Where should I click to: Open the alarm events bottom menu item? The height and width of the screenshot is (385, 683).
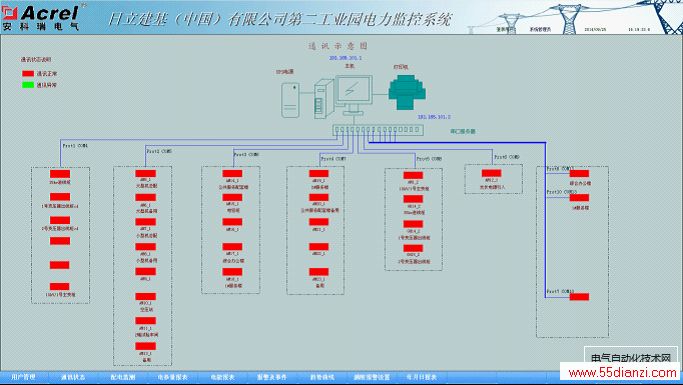point(272,377)
